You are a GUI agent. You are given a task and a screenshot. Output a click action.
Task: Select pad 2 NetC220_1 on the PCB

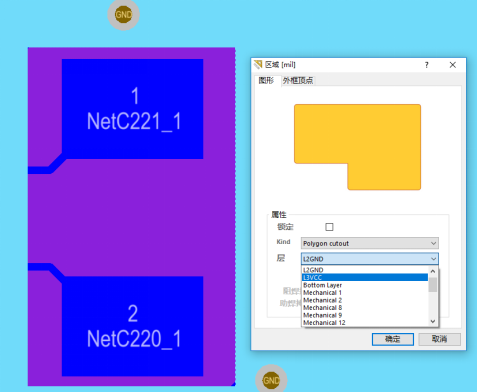(x=133, y=326)
